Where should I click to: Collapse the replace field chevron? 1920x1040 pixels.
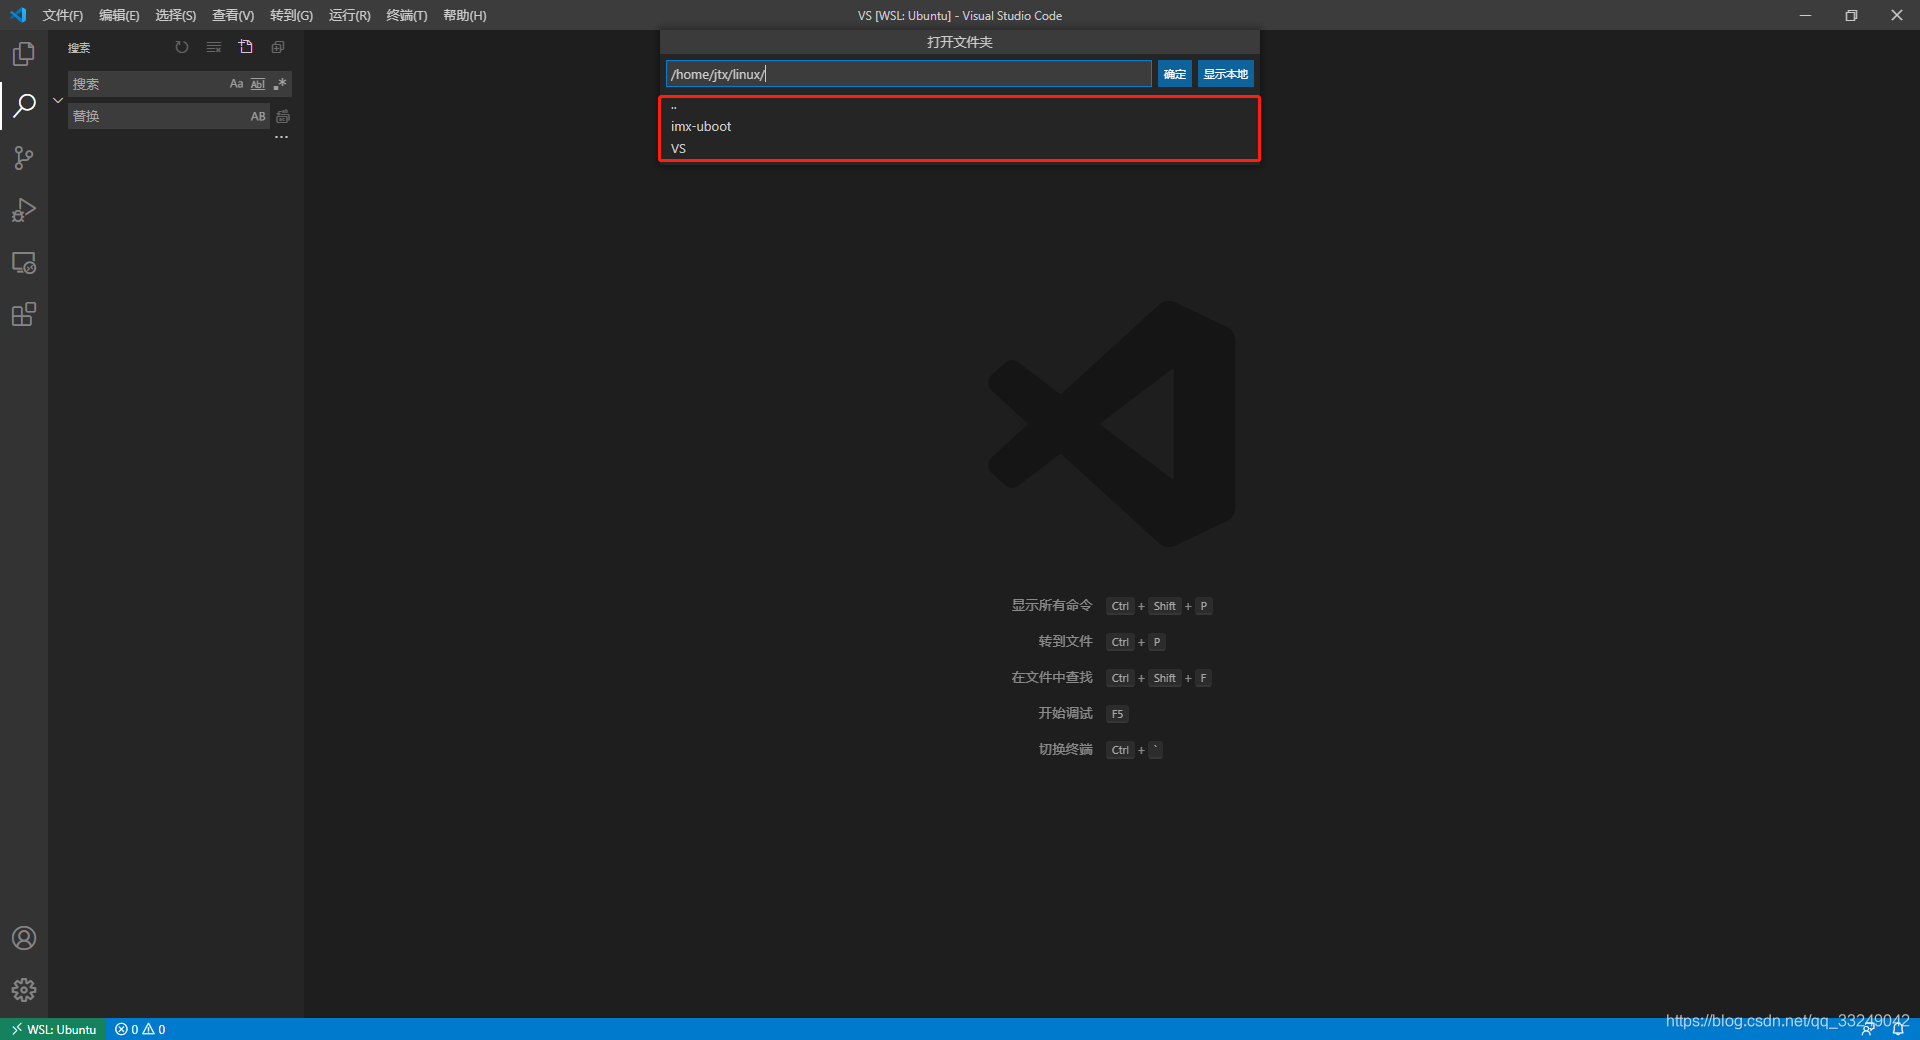click(x=58, y=100)
